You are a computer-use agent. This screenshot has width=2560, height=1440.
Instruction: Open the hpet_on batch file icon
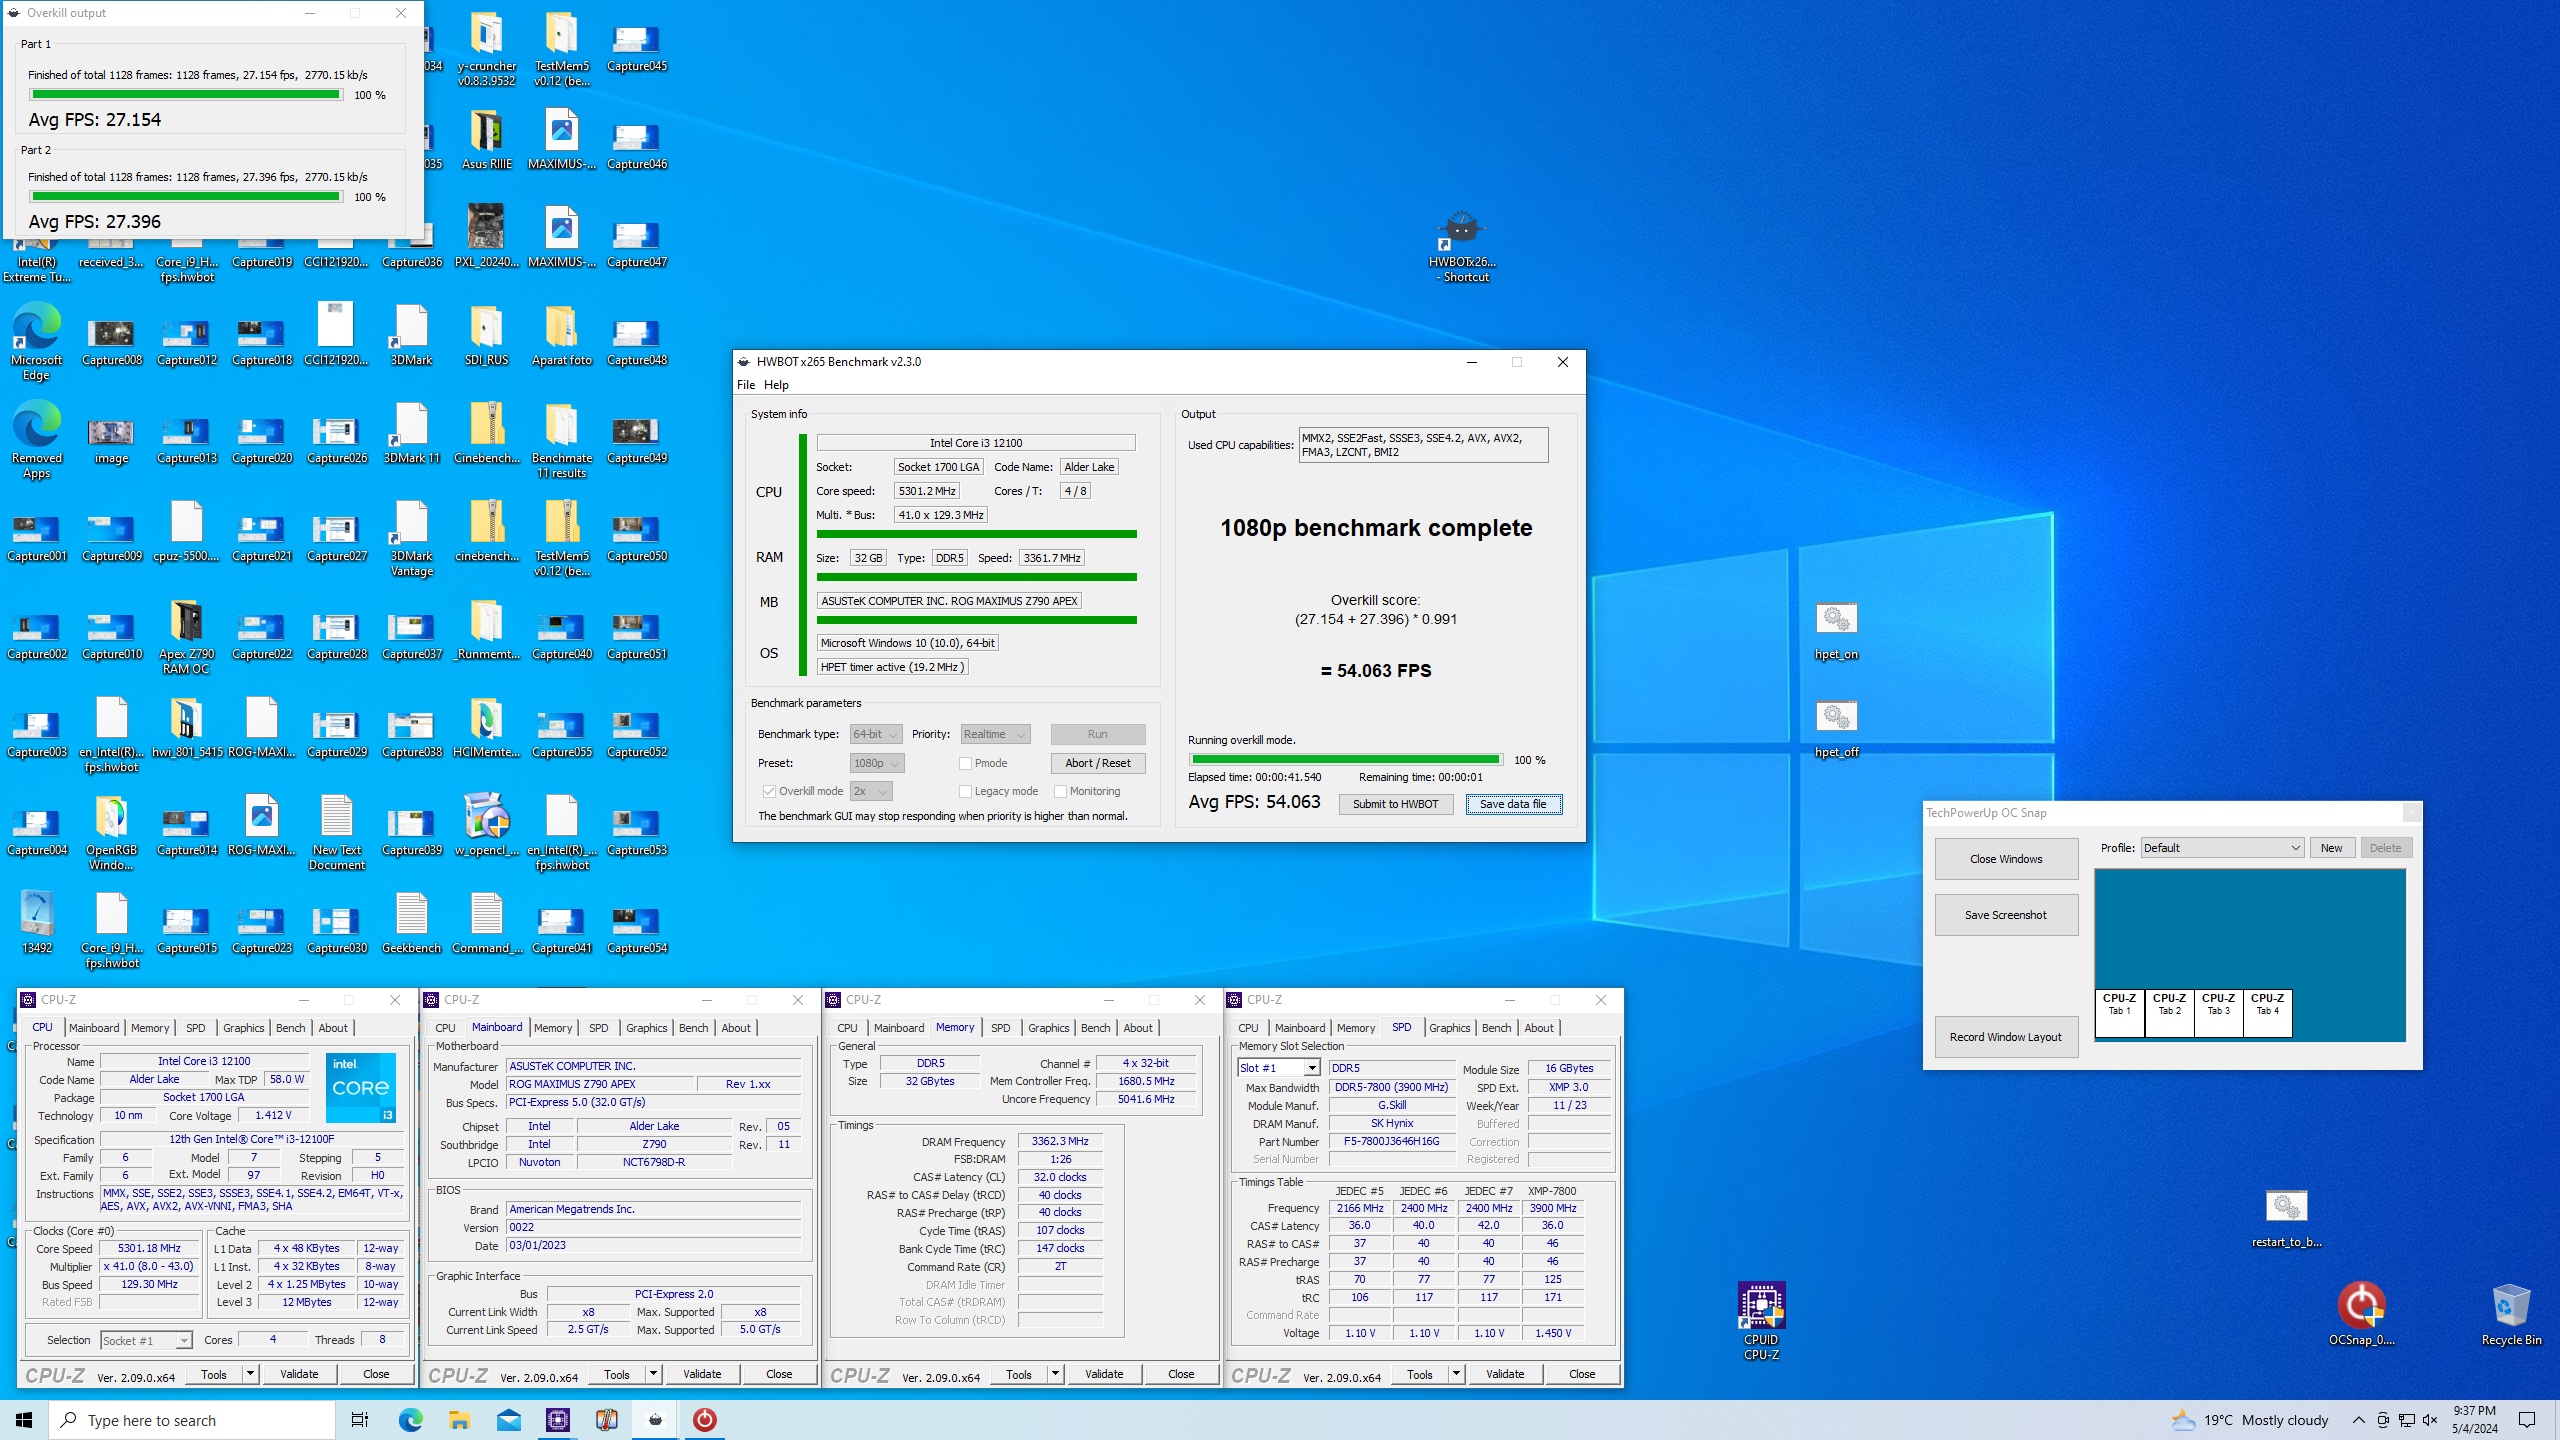1836,632
